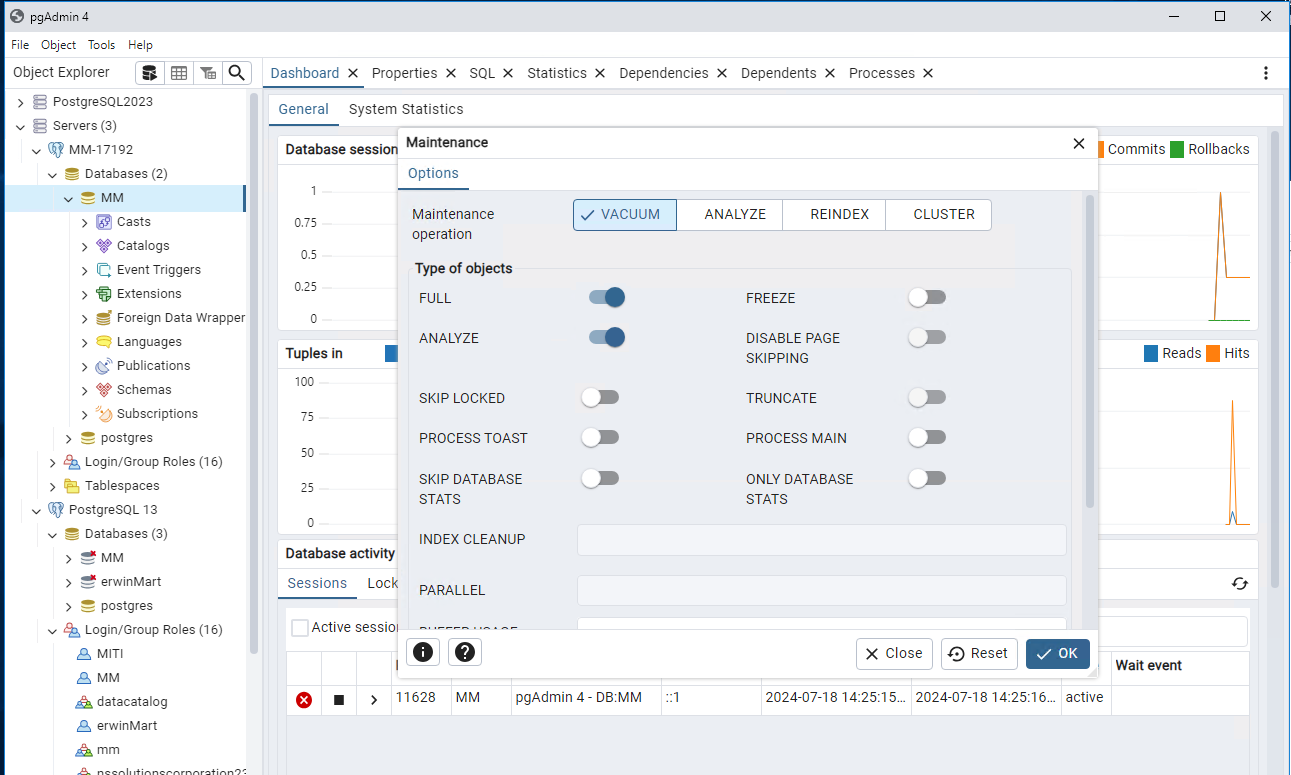Viewport: 1291px width, 775px height.
Task: Open the Query Tool icon in Object Explorer
Action: pyautogui.click(x=150, y=73)
